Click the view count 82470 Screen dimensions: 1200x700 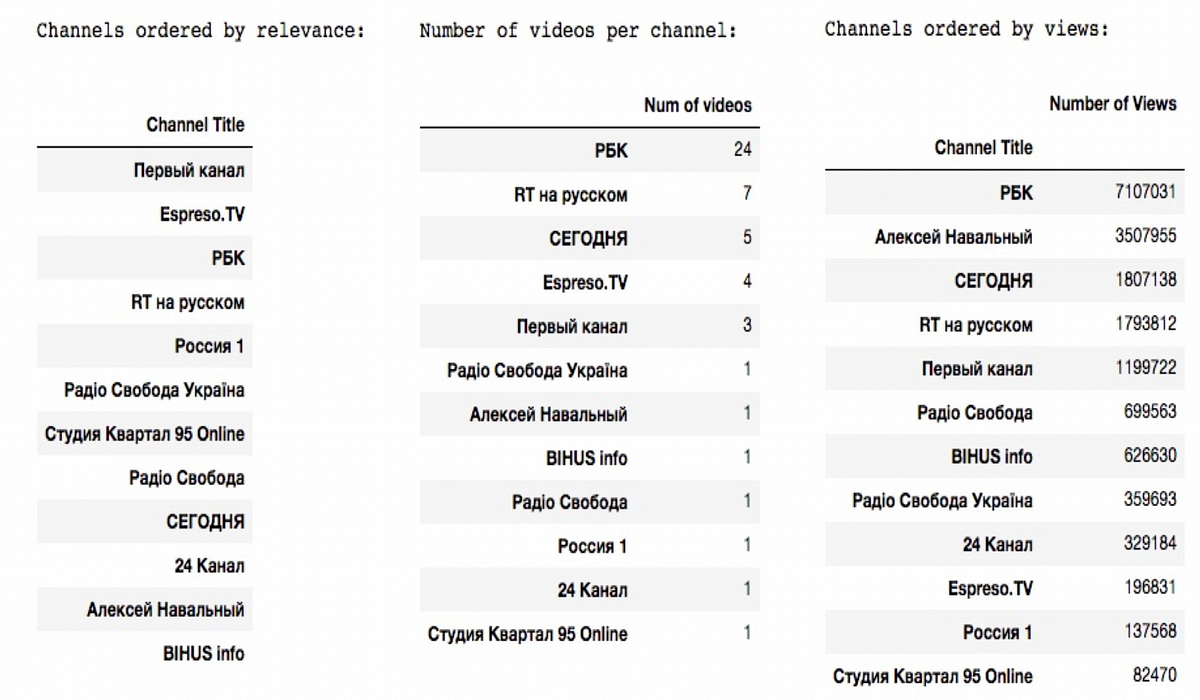click(x=1153, y=675)
